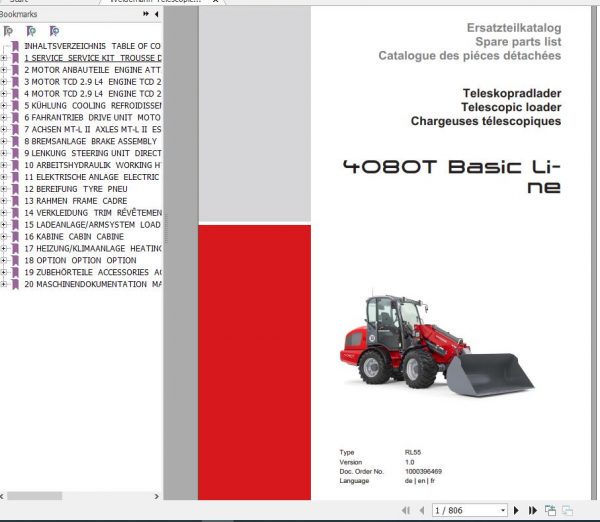Expand the 1 SERVICE bookmark node
This screenshot has height=522, width=600.
tap(3, 58)
